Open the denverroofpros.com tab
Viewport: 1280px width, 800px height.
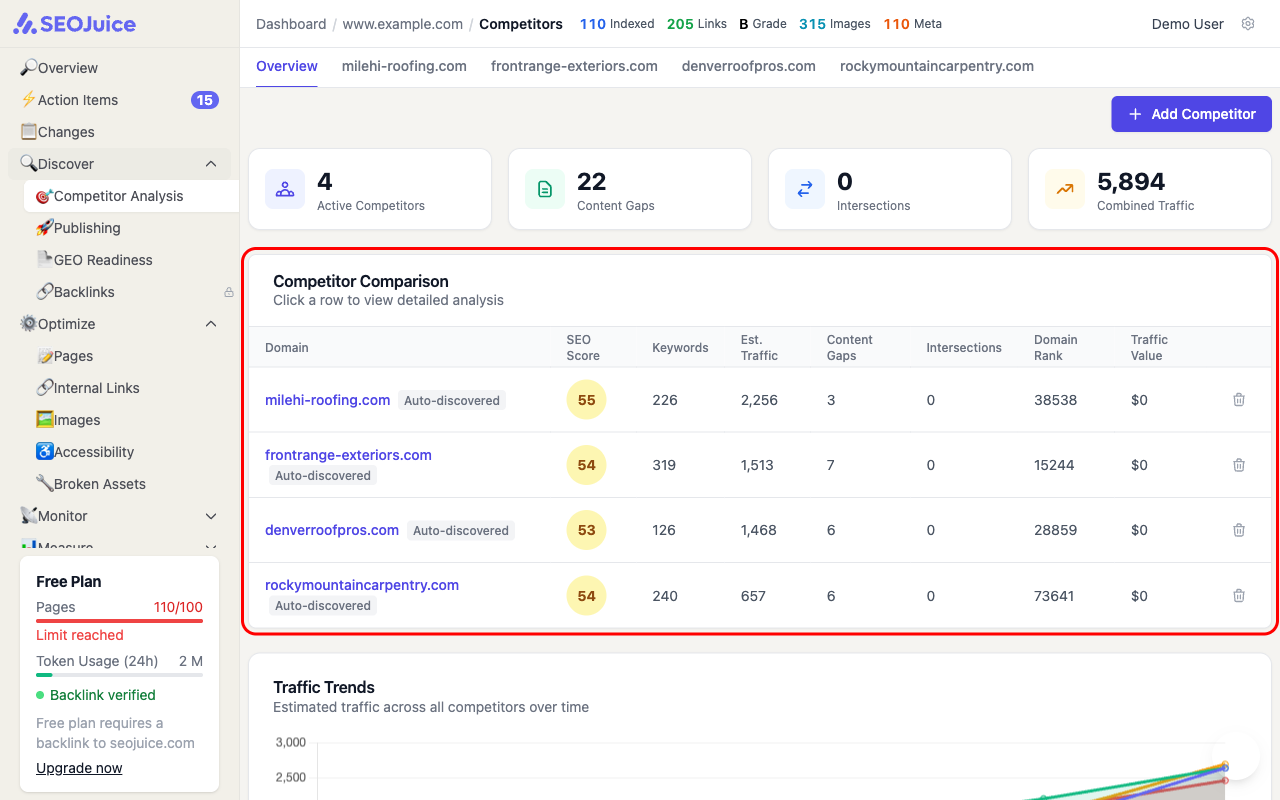click(x=749, y=66)
